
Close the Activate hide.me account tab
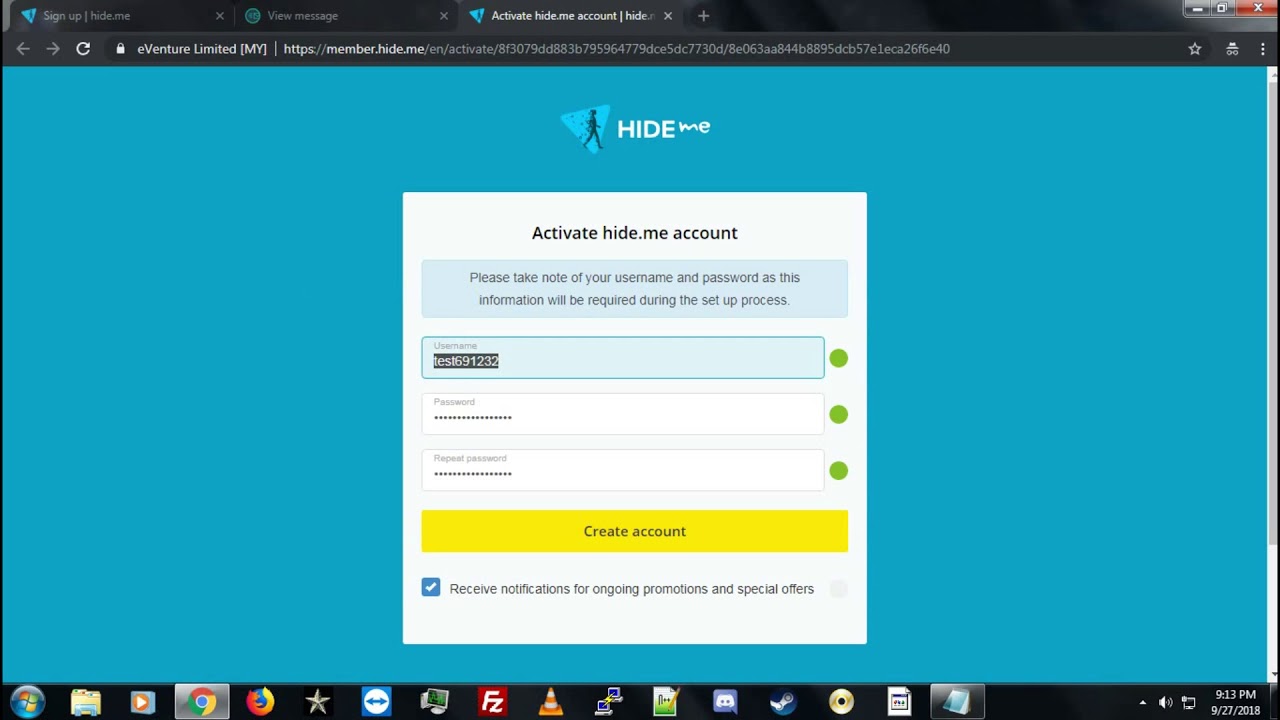(668, 16)
